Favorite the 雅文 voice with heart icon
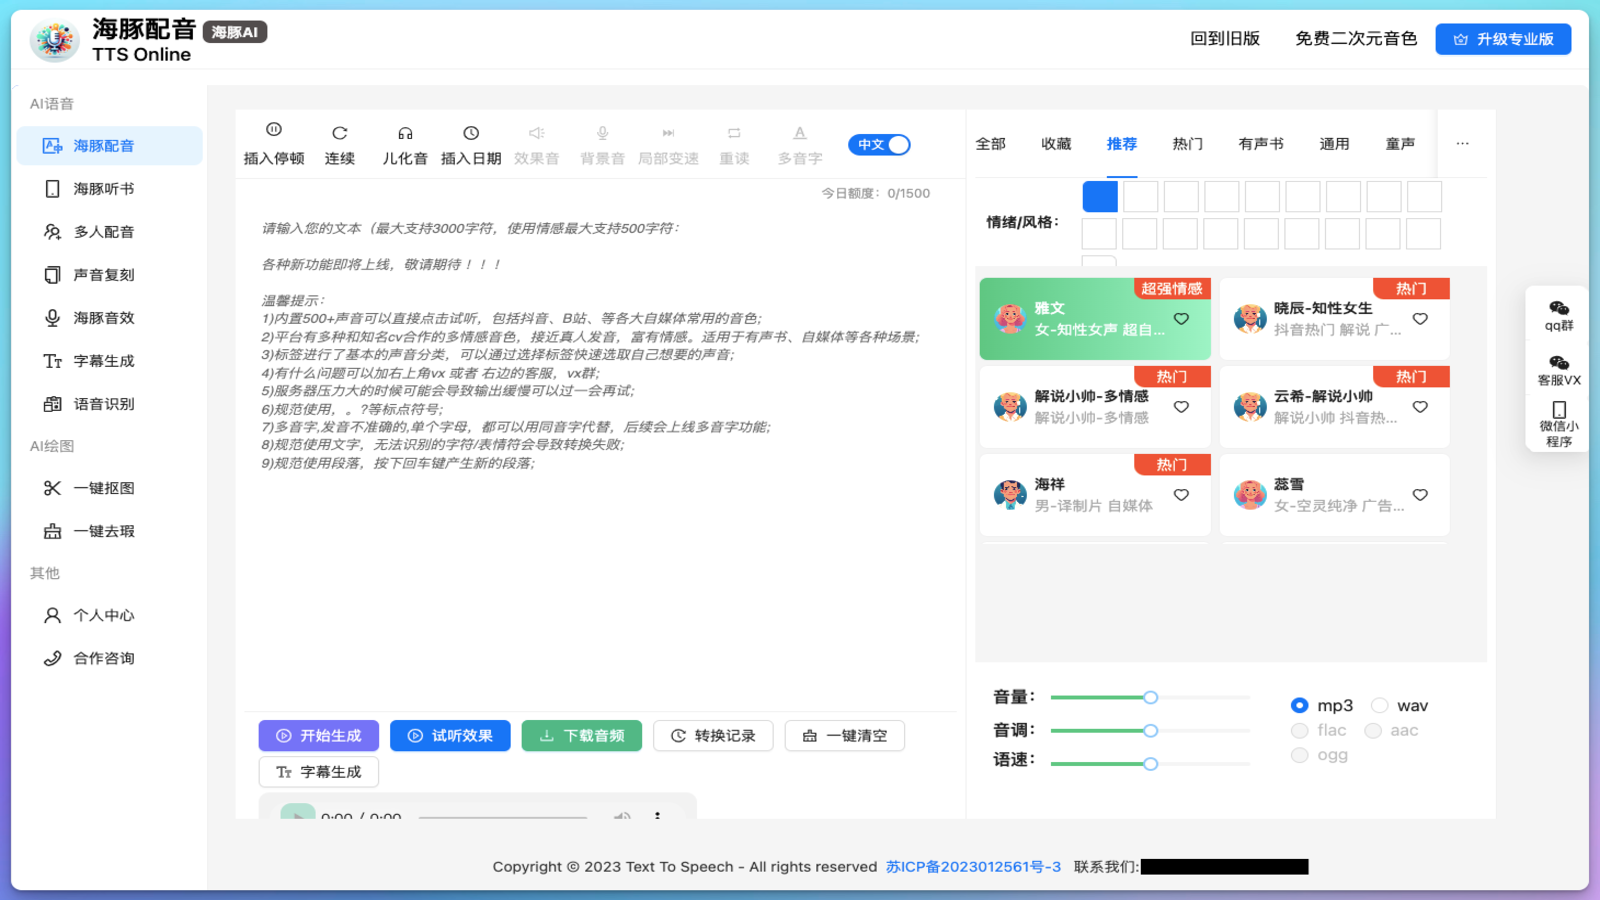Viewport: 1600px width, 900px height. click(x=1181, y=319)
